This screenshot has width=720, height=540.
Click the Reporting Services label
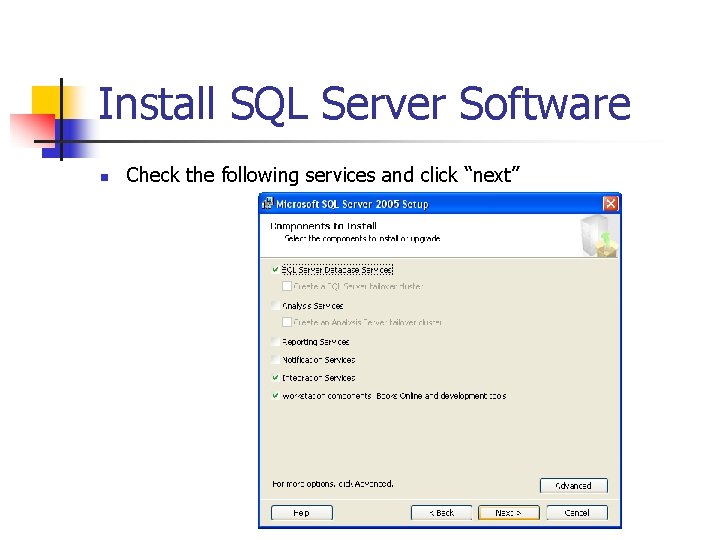point(315,342)
